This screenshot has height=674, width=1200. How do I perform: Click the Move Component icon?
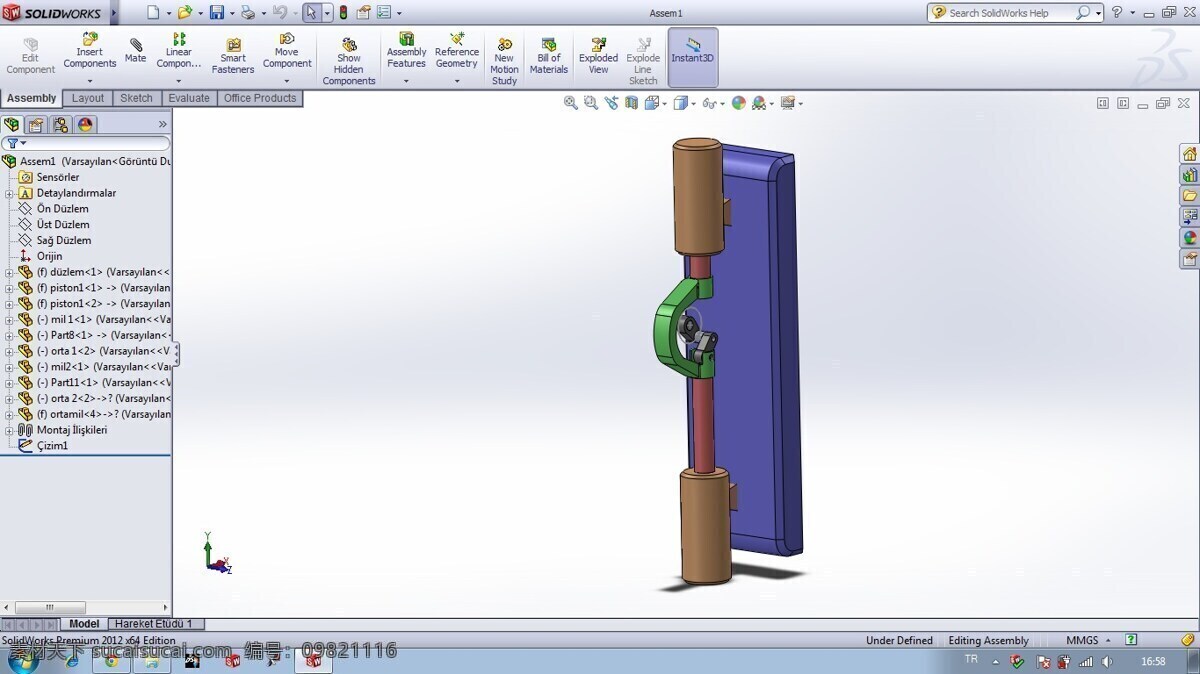pyautogui.click(x=287, y=39)
